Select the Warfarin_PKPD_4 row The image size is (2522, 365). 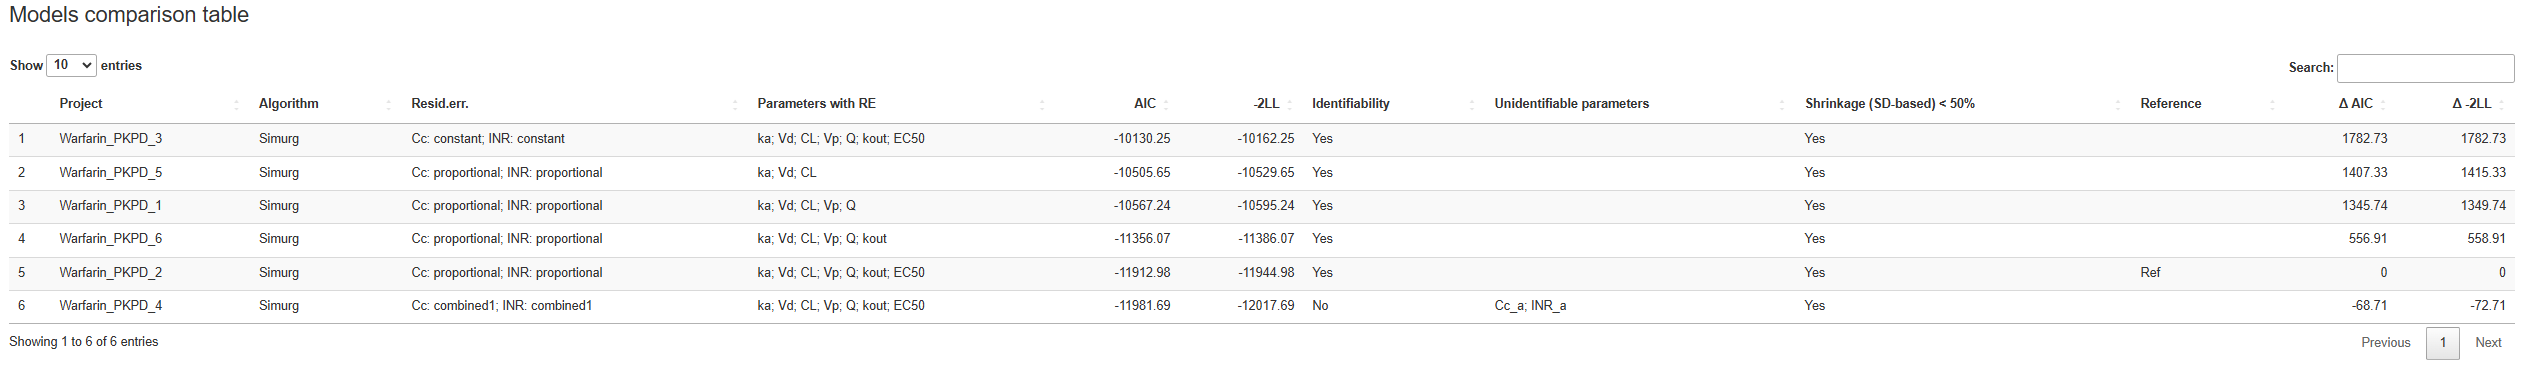[x=1261, y=306]
